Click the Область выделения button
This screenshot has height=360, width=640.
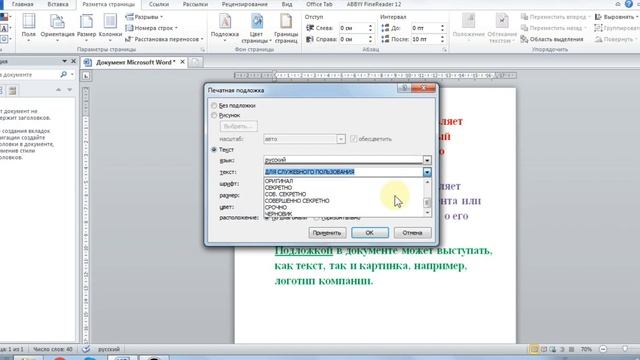click(x=552, y=39)
